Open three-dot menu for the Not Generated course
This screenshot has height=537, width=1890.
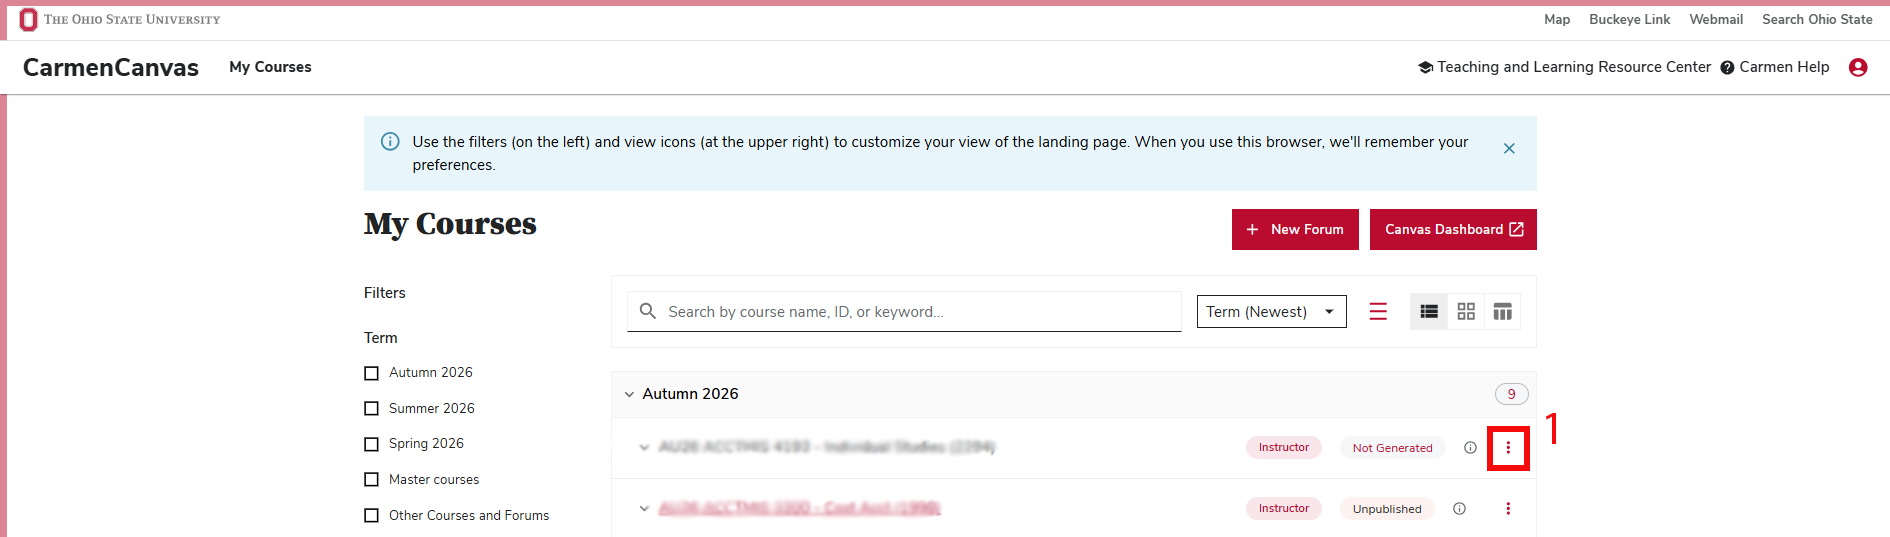pyautogui.click(x=1508, y=448)
